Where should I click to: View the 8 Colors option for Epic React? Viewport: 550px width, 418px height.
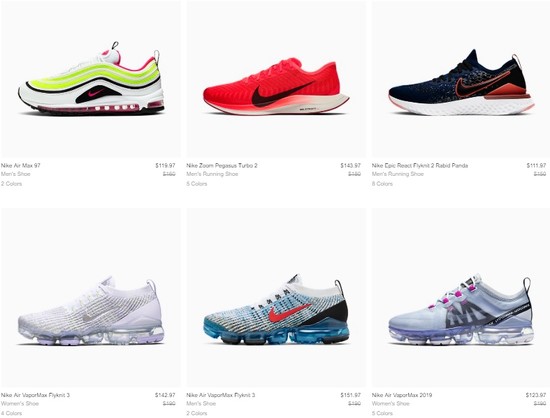click(x=382, y=184)
